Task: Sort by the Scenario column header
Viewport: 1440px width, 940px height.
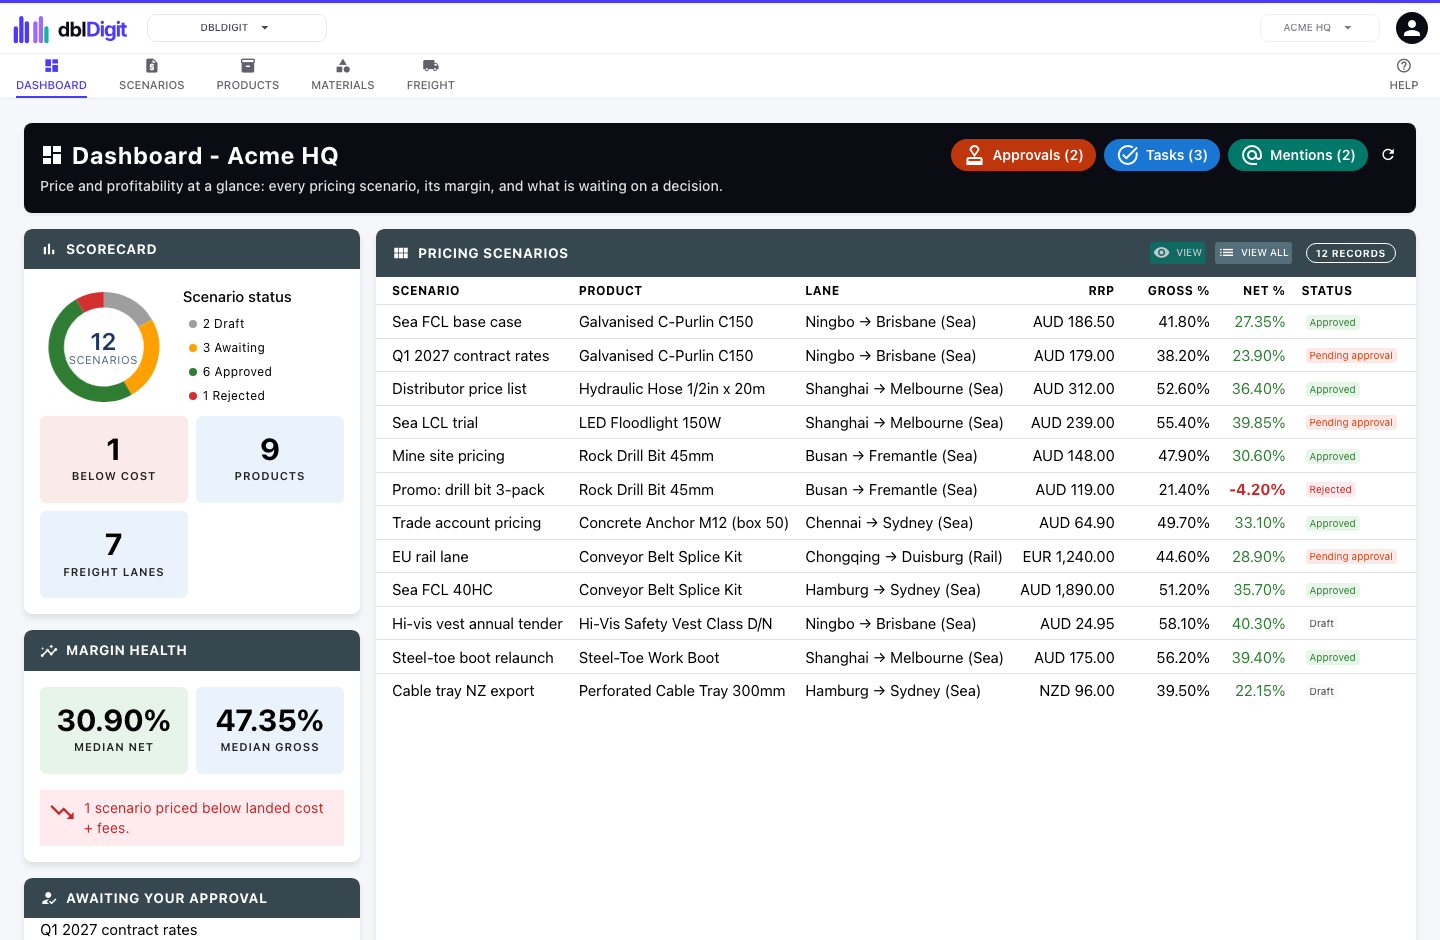Action: tap(426, 291)
